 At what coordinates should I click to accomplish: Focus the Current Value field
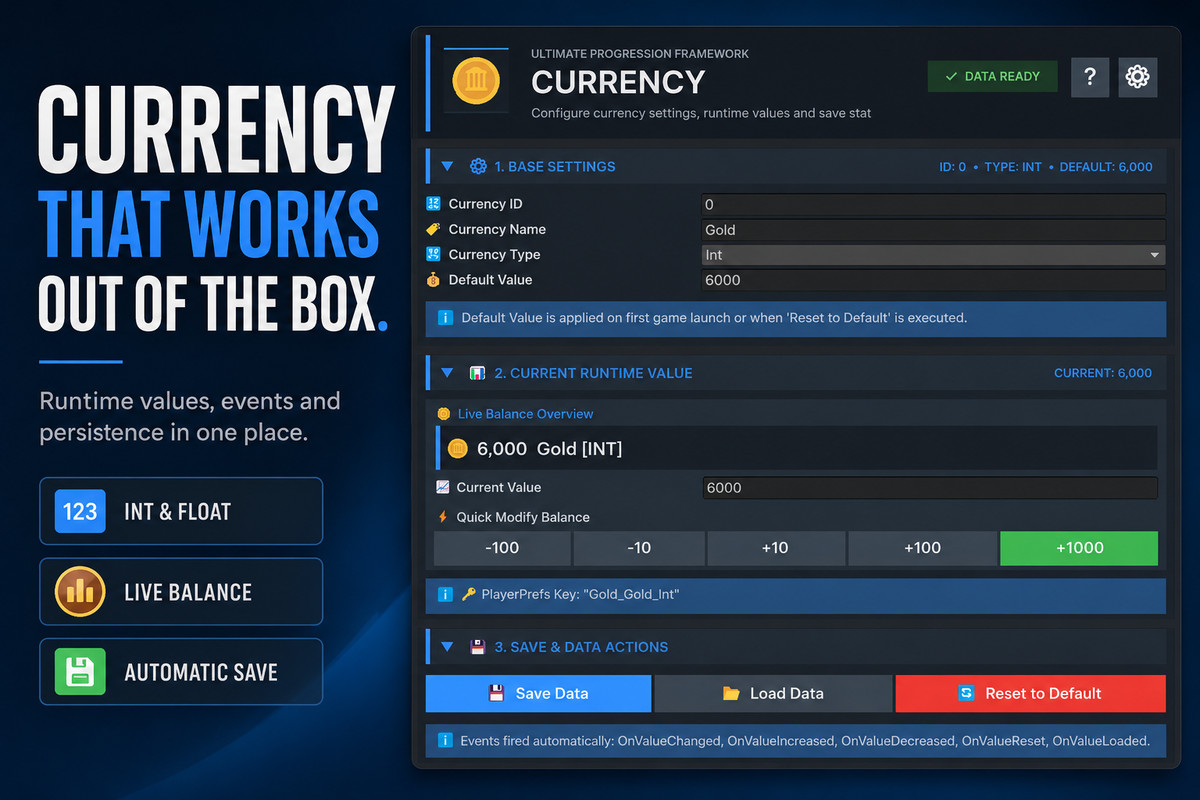pos(929,488)
